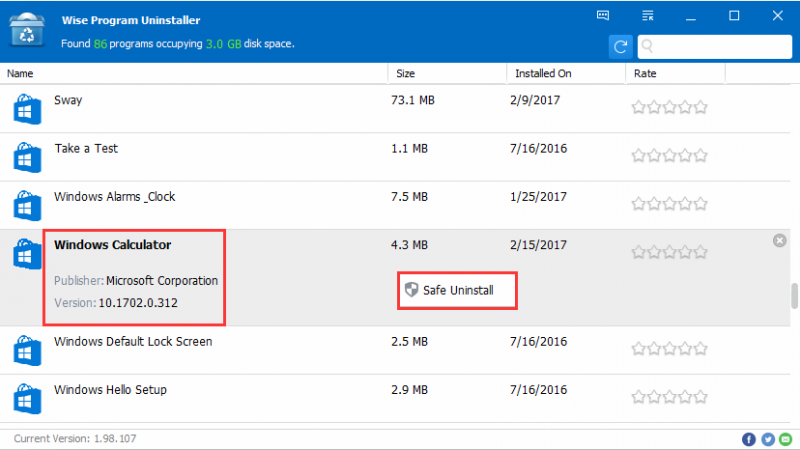Click the 4.3 MB size value
This screenshot has width=800, height=450.
point(409,245)
